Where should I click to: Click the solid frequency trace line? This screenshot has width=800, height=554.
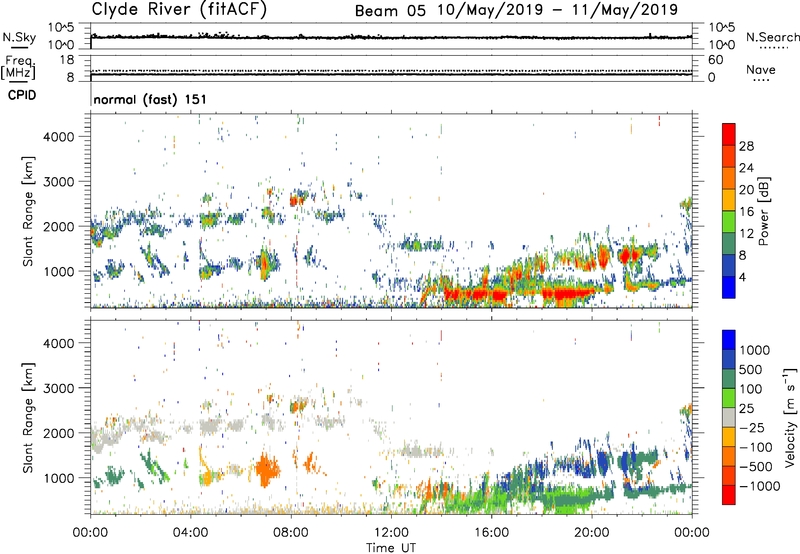click(x=391, y=75)
